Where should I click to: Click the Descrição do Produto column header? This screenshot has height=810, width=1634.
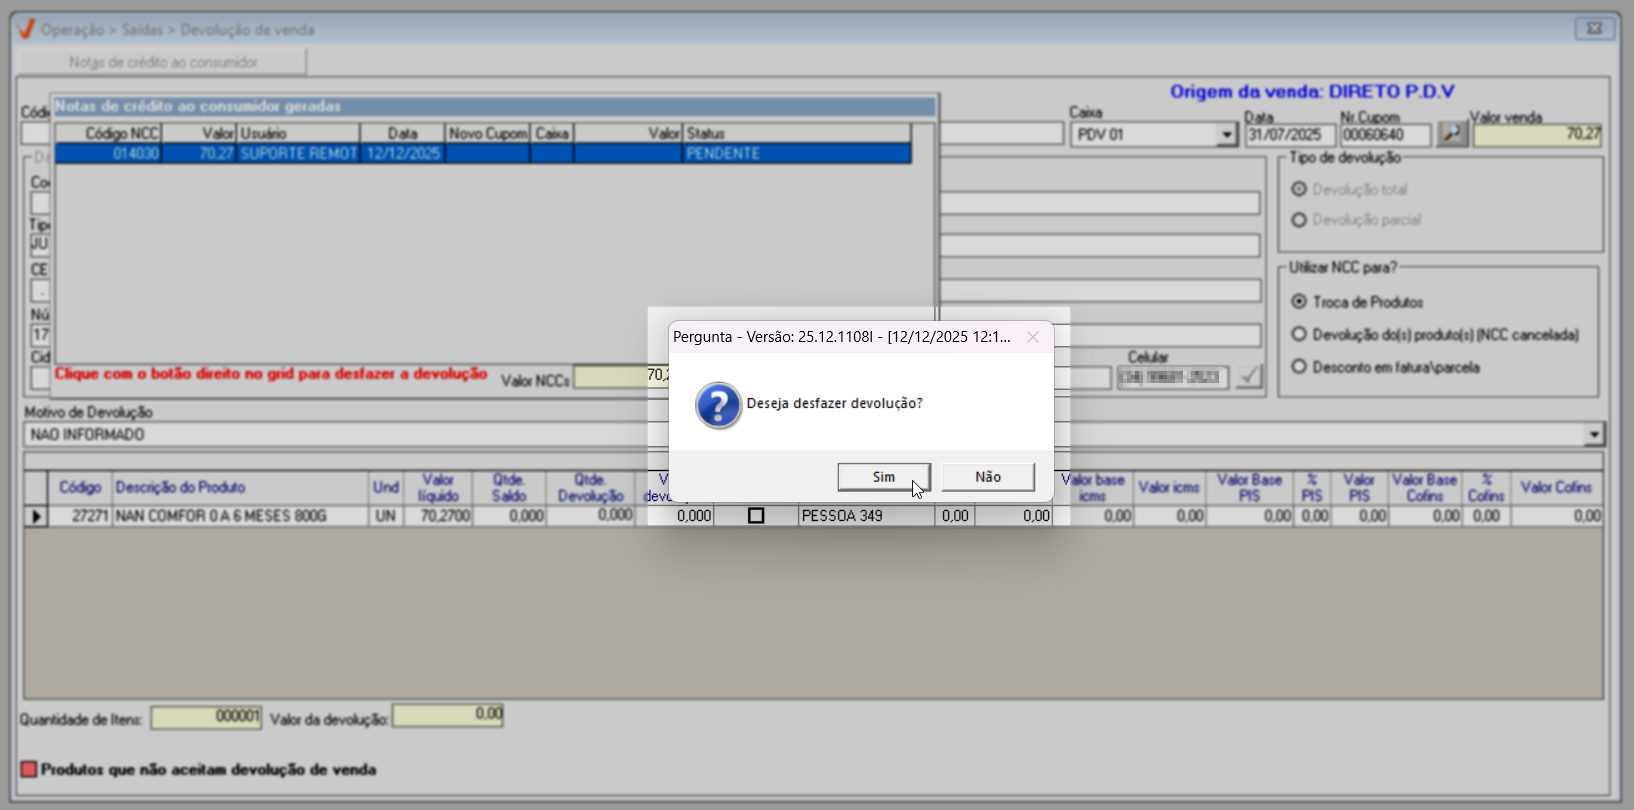[x=240, y=488]
